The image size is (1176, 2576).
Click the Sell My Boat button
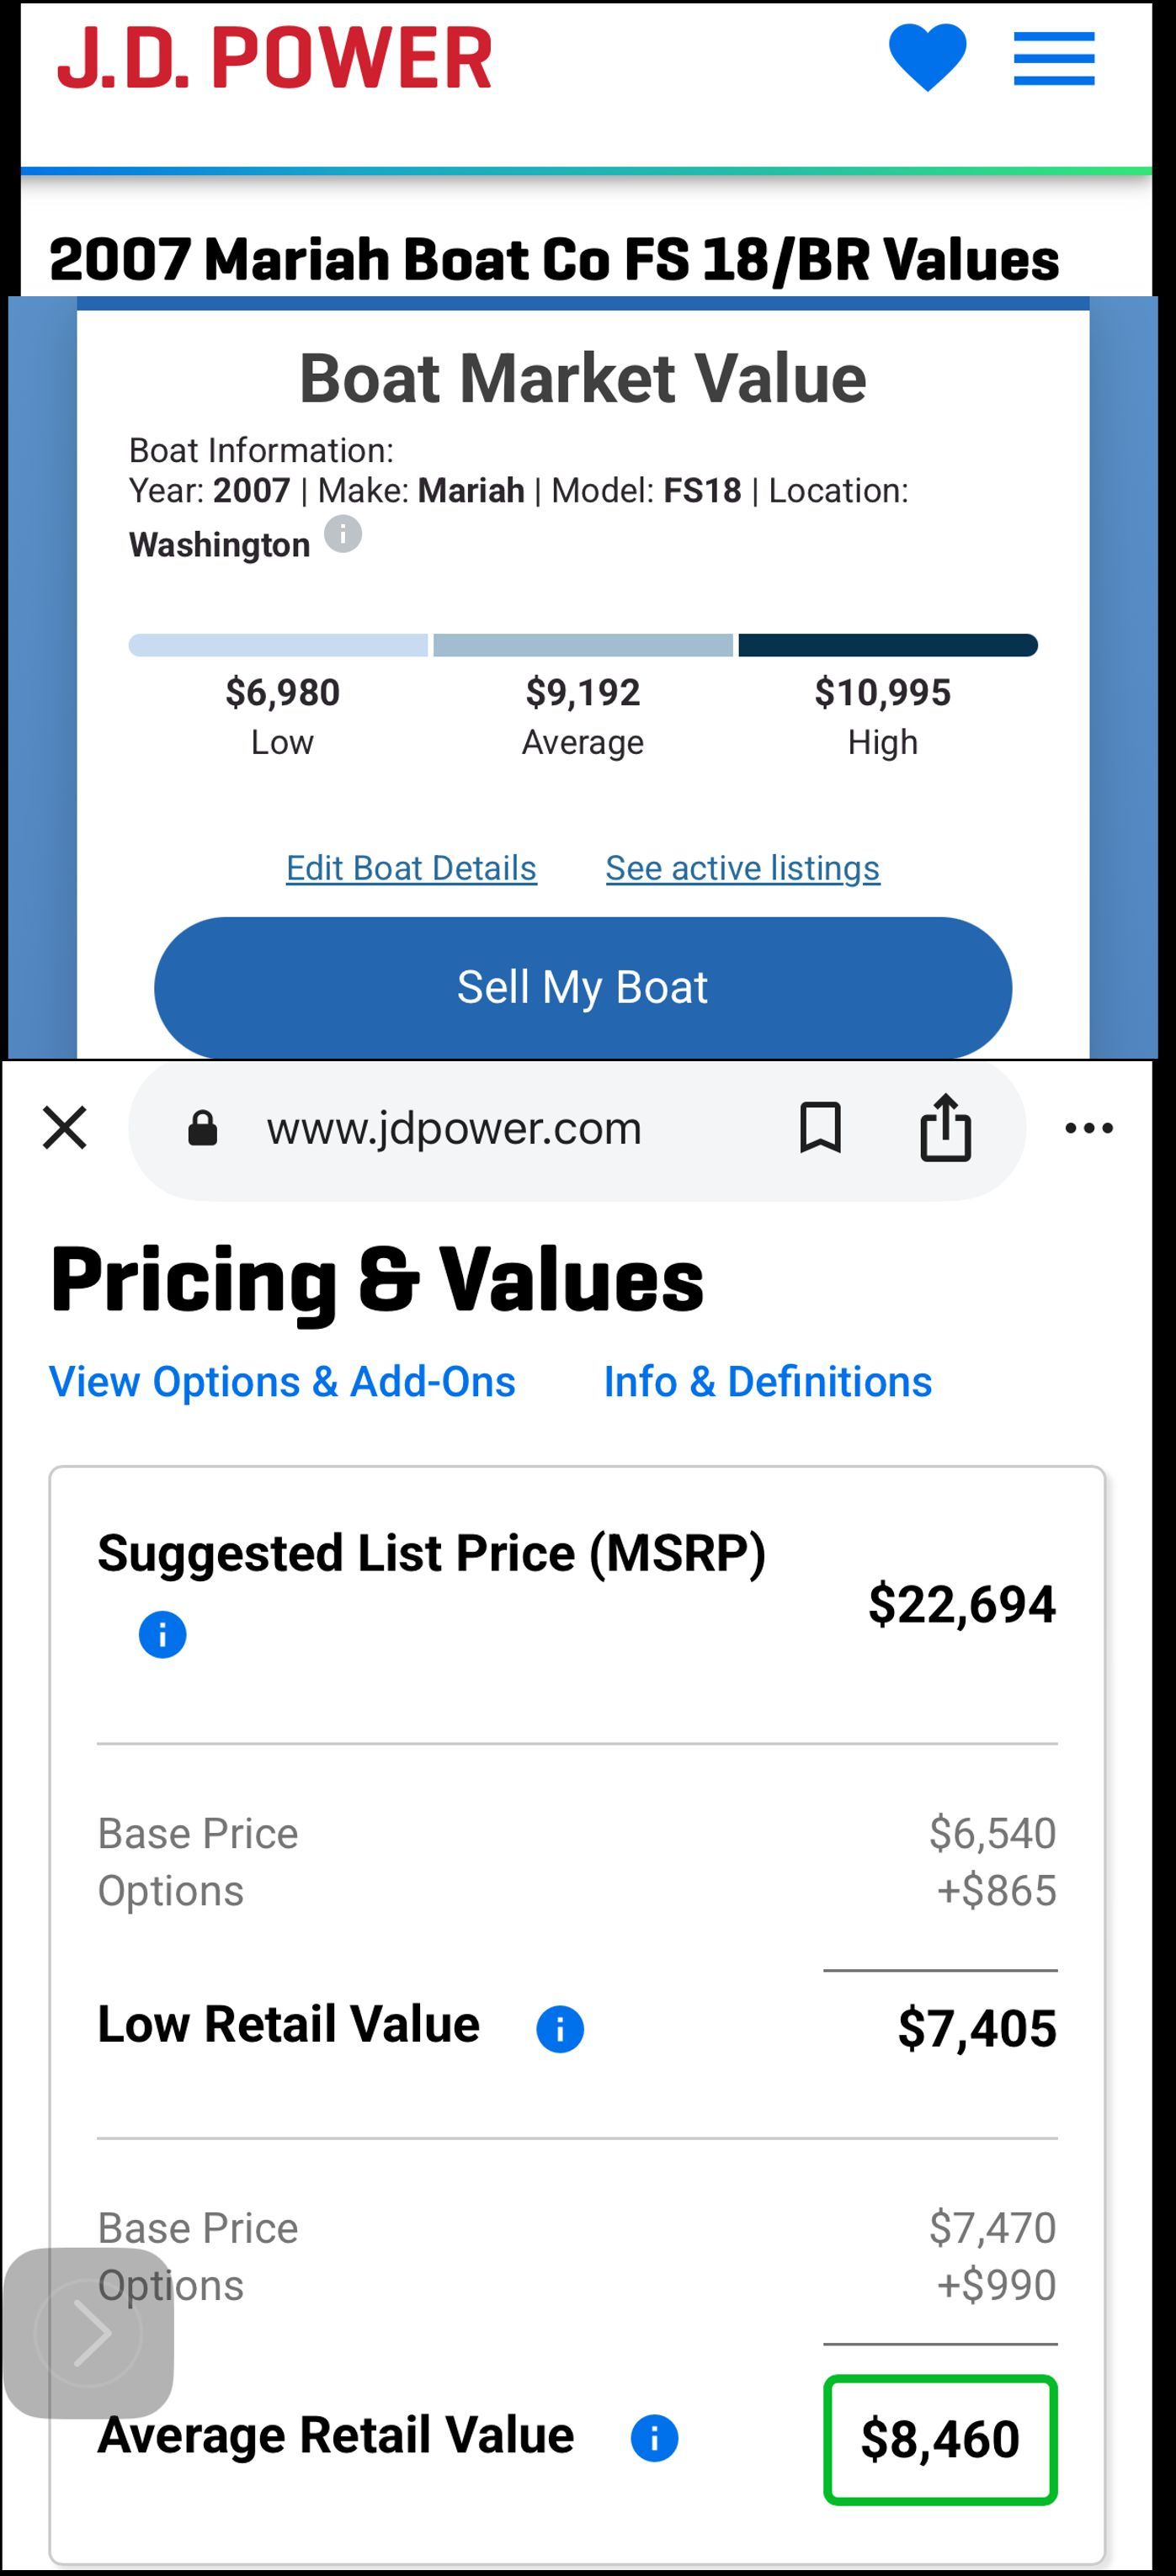click(583, 987)
